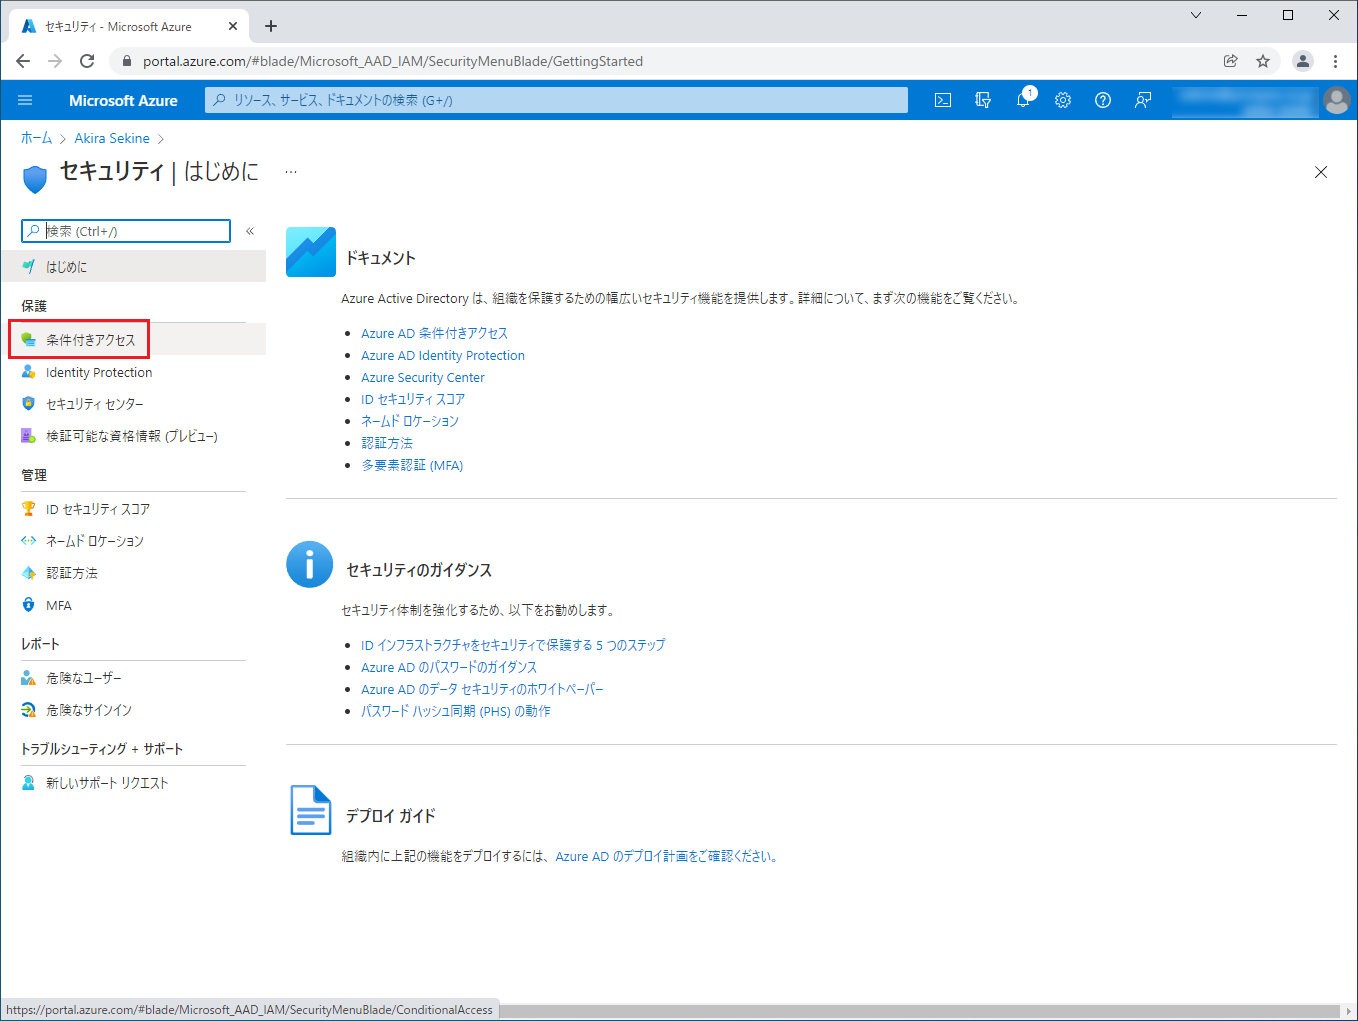Open Chrome's three-dot menu
Viewport: 1358px width, 1021px height.
[x=1335, y=61]
